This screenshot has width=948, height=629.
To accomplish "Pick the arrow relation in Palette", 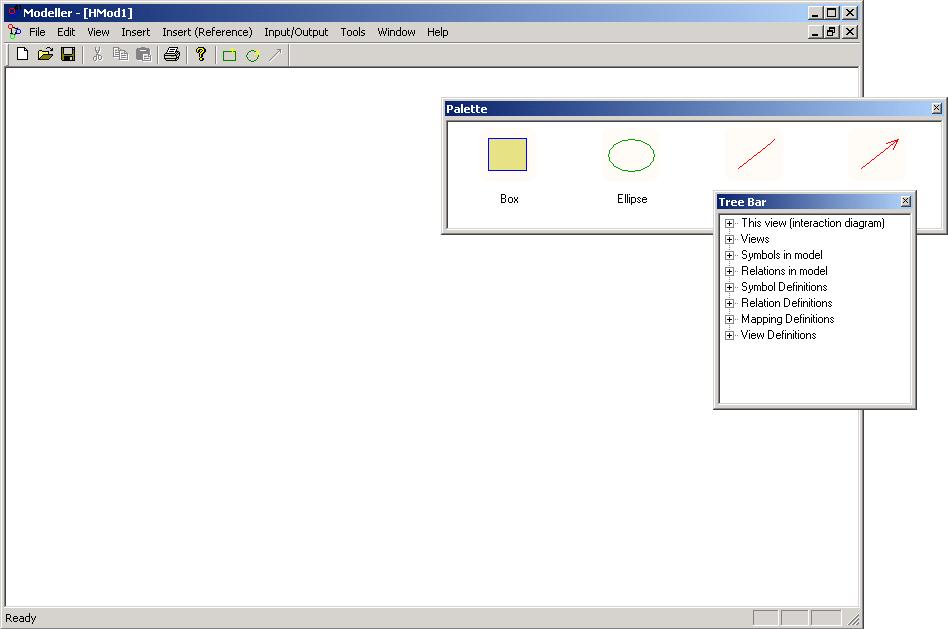I will coord(880,154).
